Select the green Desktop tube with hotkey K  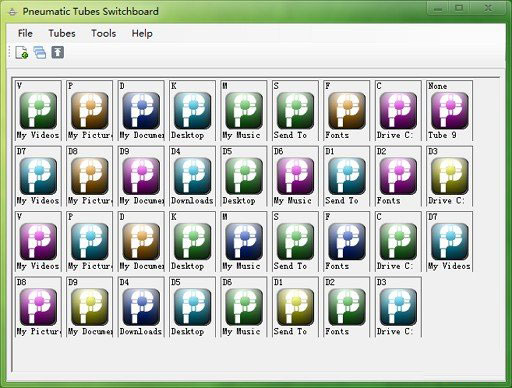(x=192, y=241)
